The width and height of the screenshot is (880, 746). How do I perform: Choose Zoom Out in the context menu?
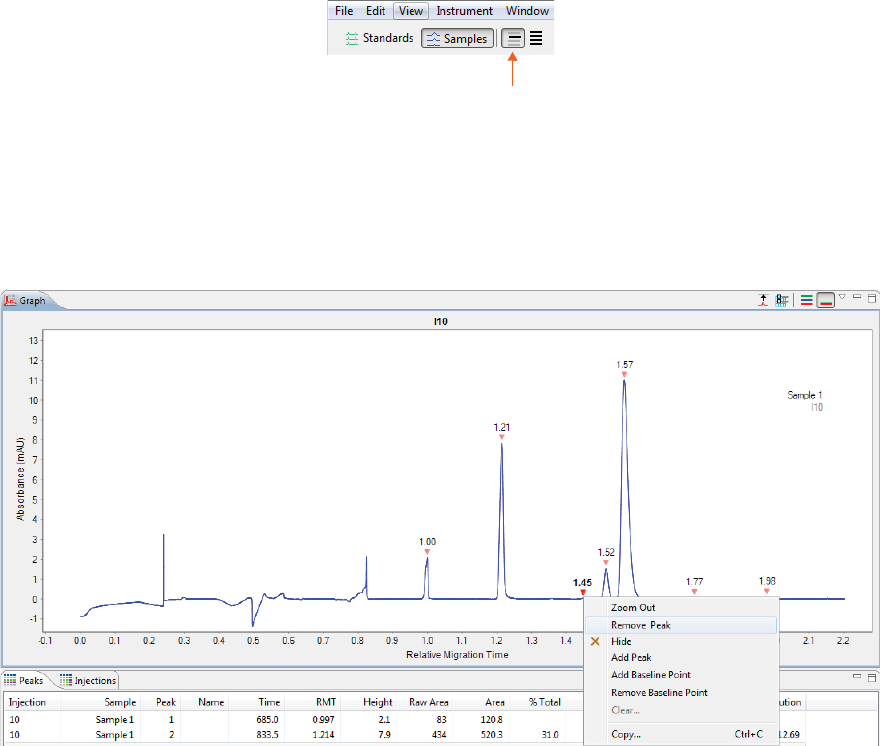[680, 607]
